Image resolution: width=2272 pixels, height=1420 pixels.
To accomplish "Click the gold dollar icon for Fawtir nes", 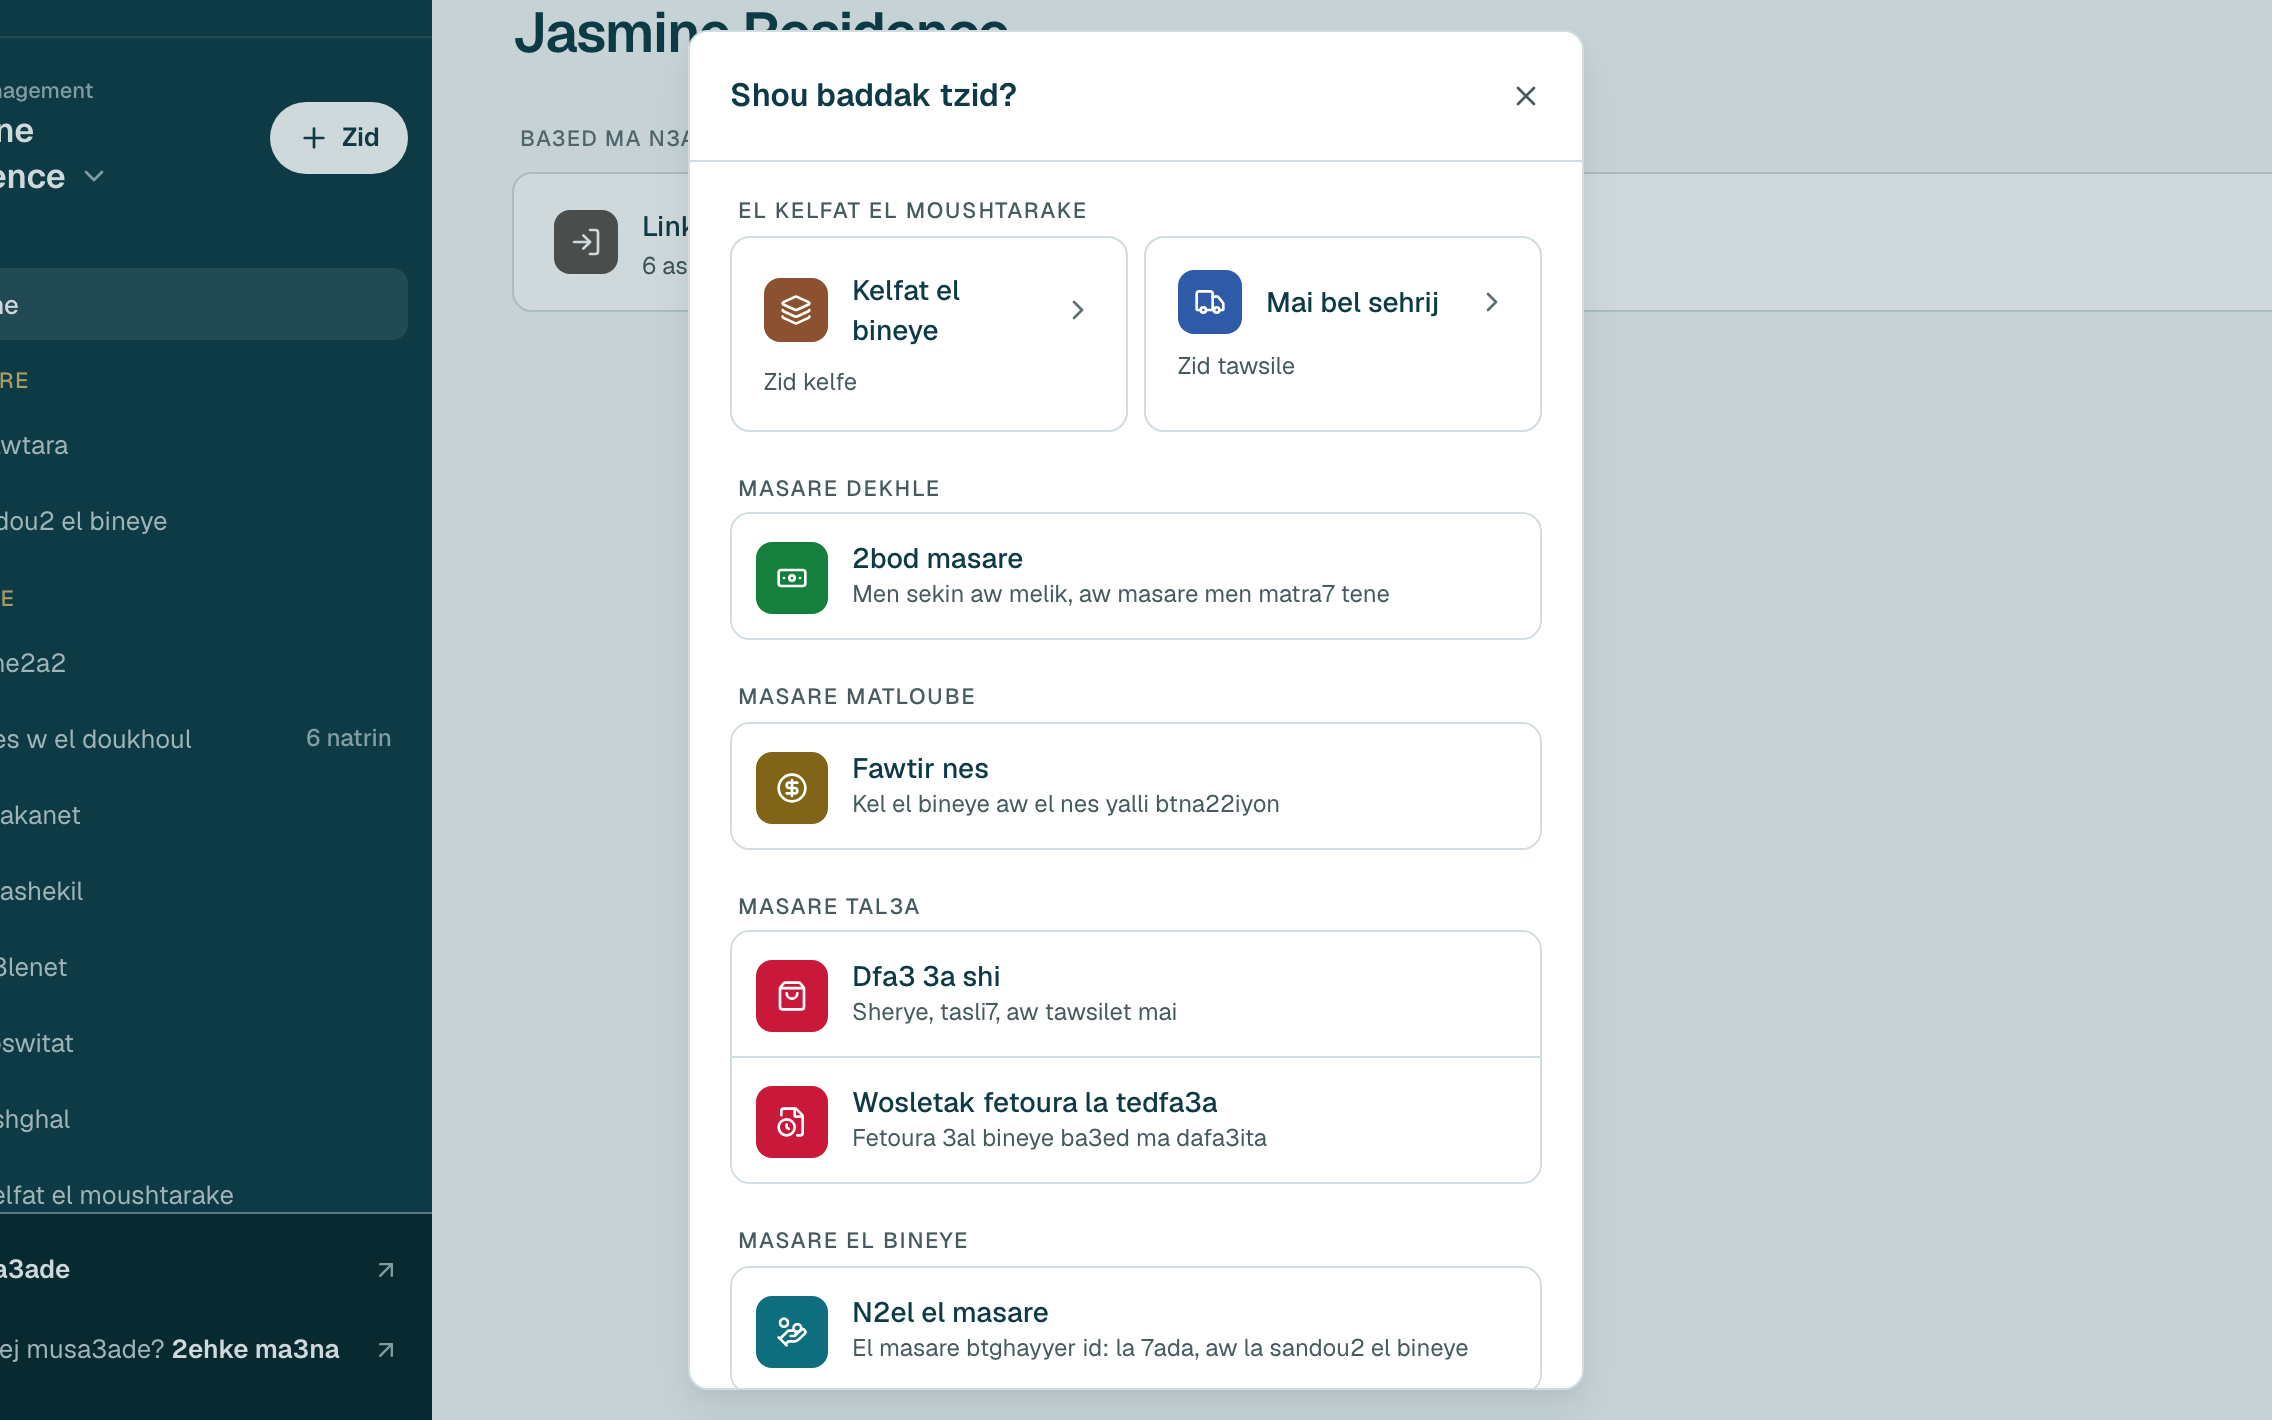I will coord(791,788).
